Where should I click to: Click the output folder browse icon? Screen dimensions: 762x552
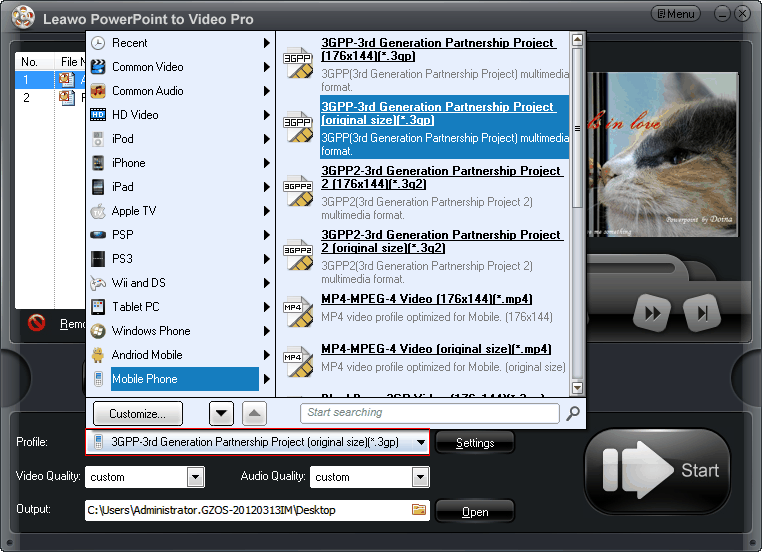click(x=419, y=509)
